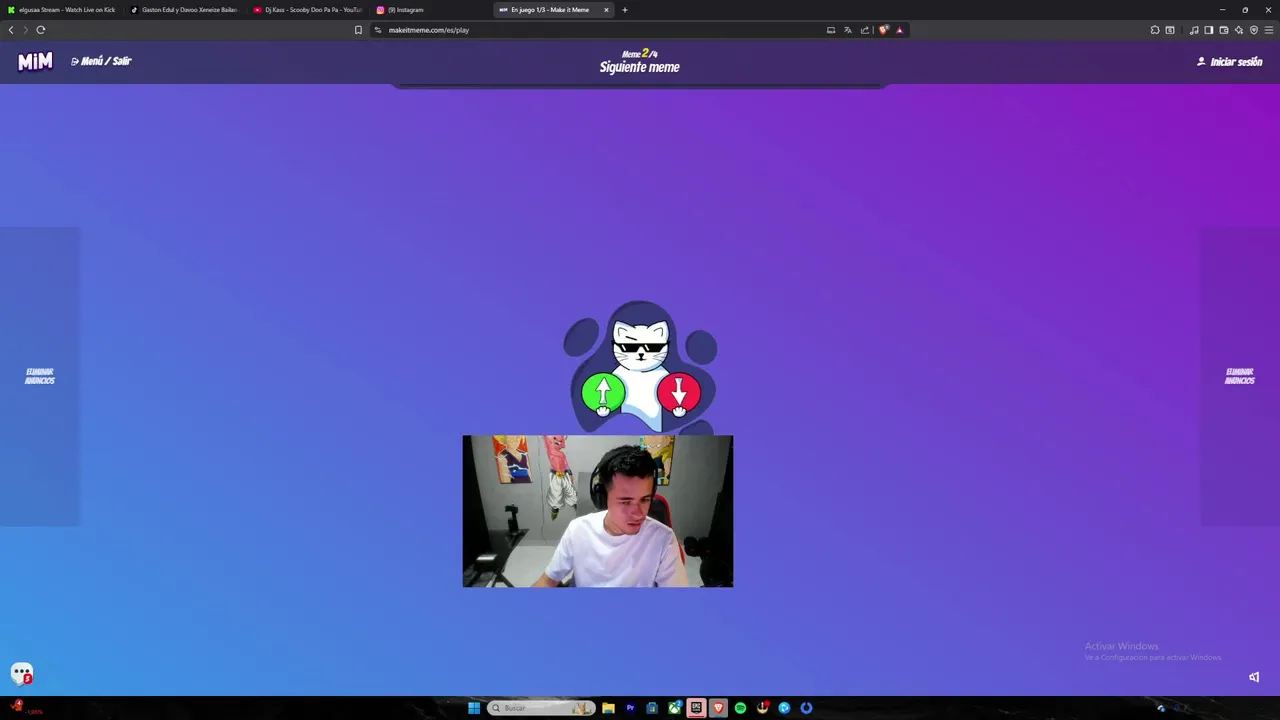Reload the current page

coord(41,30)
